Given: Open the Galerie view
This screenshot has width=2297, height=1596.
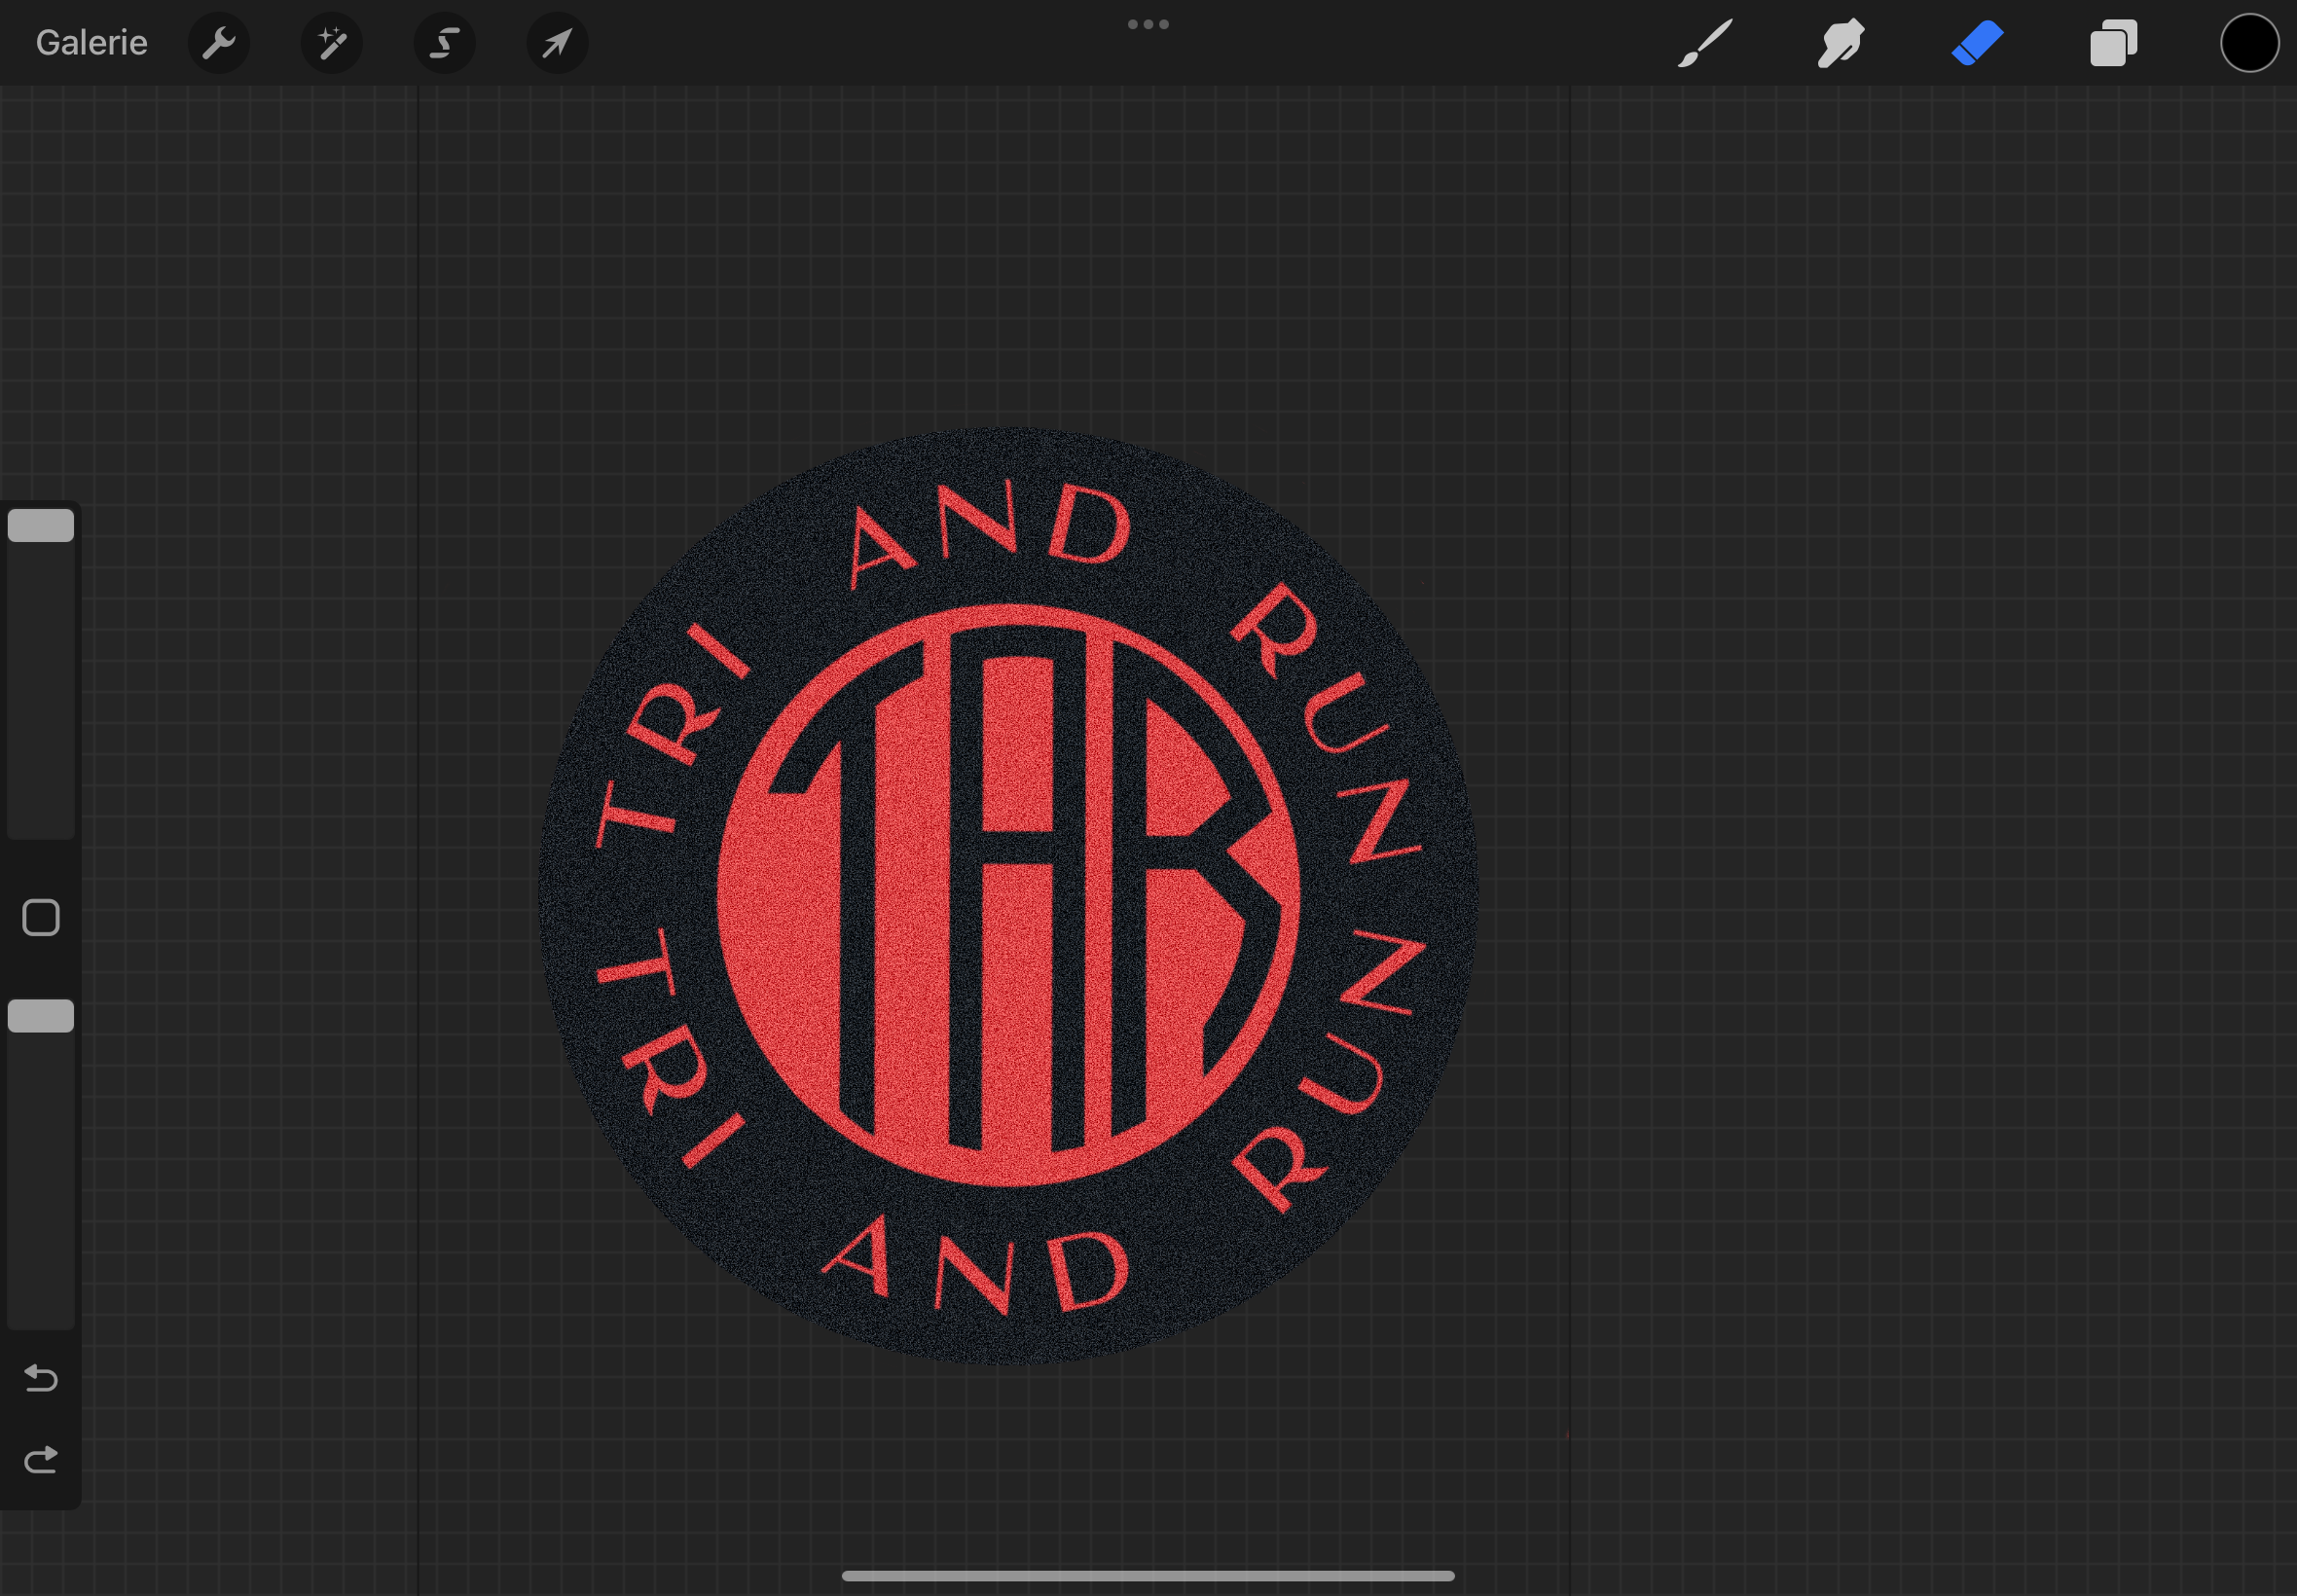Looking at the screenshot, I should (x=91, y=43).
